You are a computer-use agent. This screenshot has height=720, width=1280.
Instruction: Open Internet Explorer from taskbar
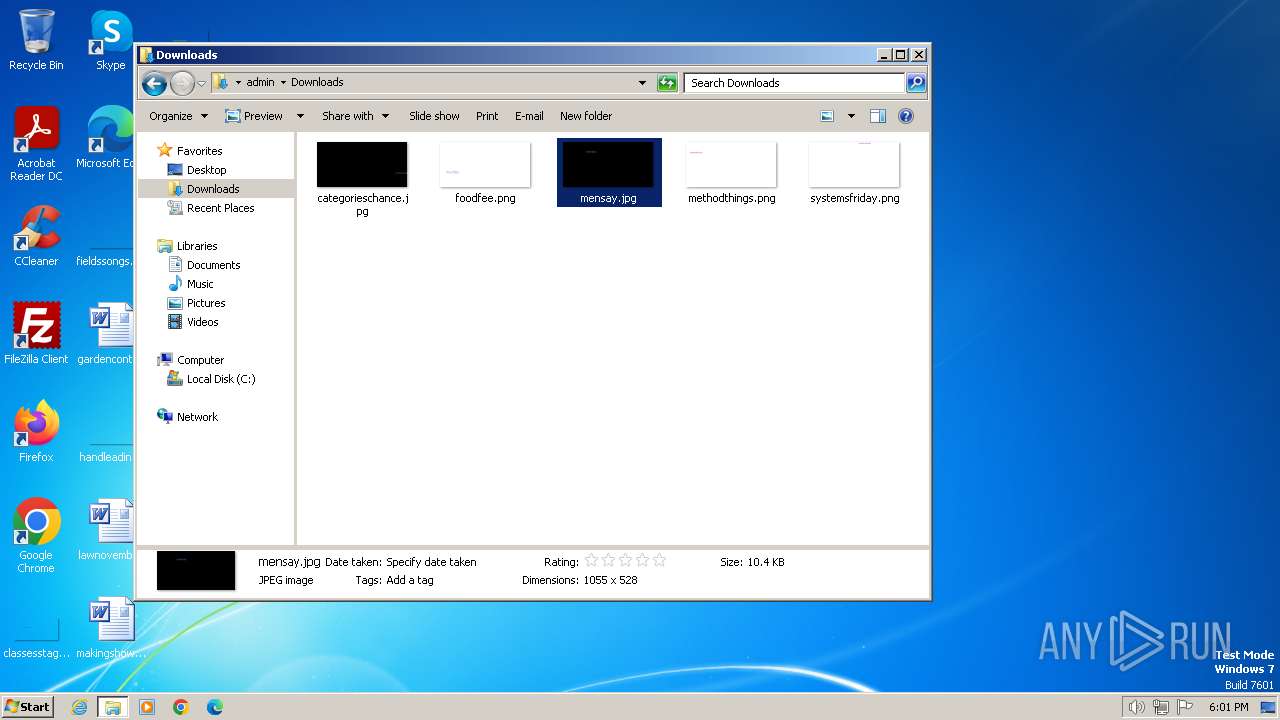[x=79, y=707]
